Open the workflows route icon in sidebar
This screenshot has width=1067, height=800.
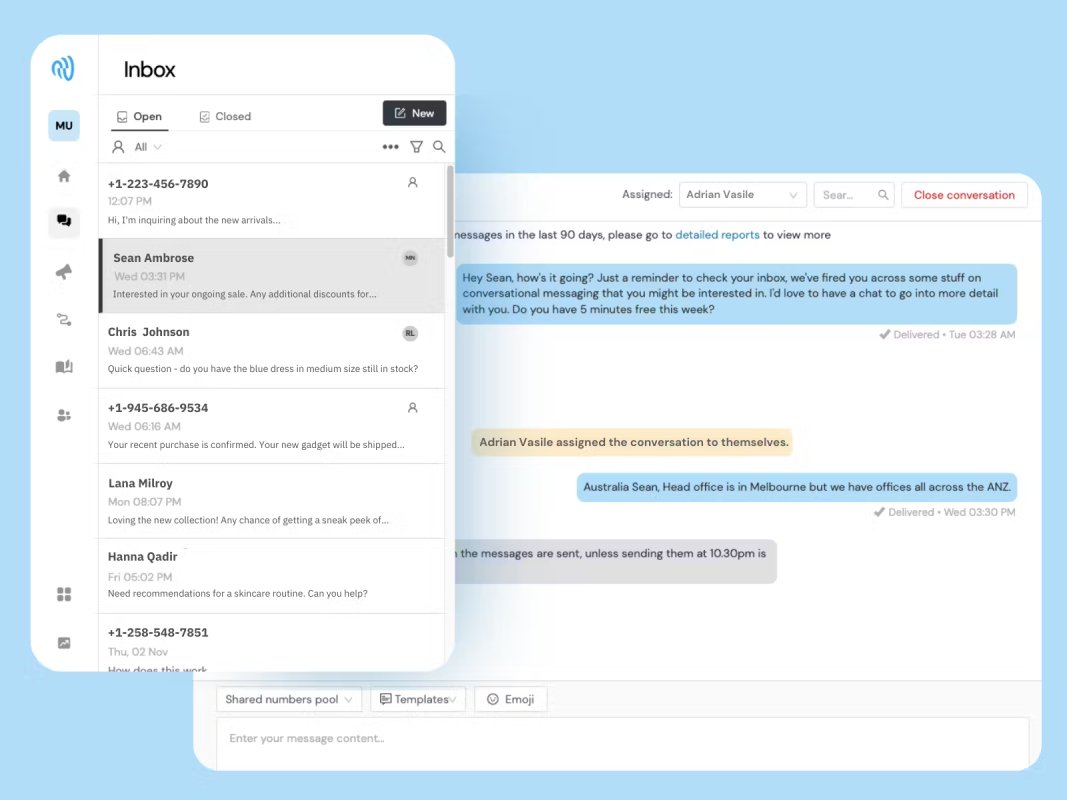tap(64, 319)
